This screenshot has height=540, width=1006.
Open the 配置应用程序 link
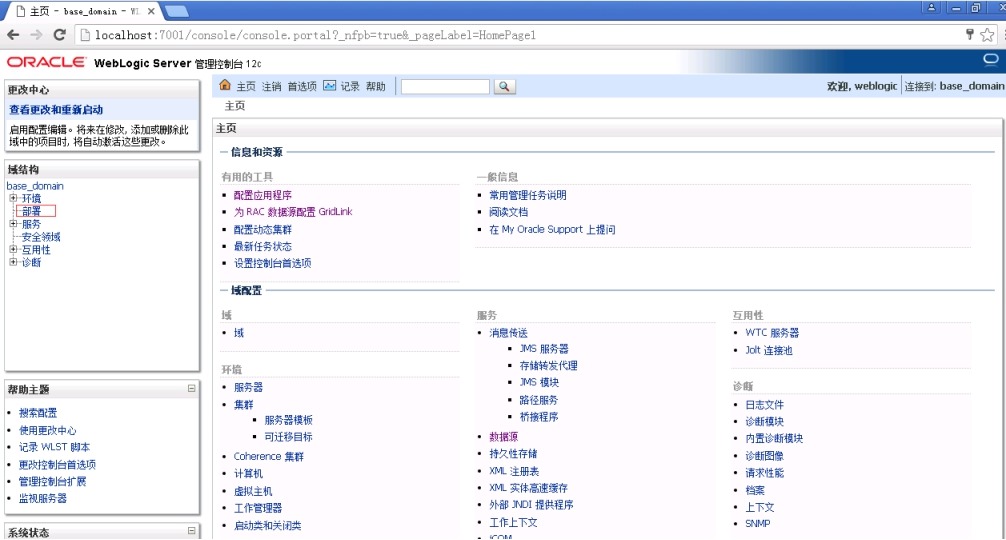pyautogui.click(x=262, y=196)
